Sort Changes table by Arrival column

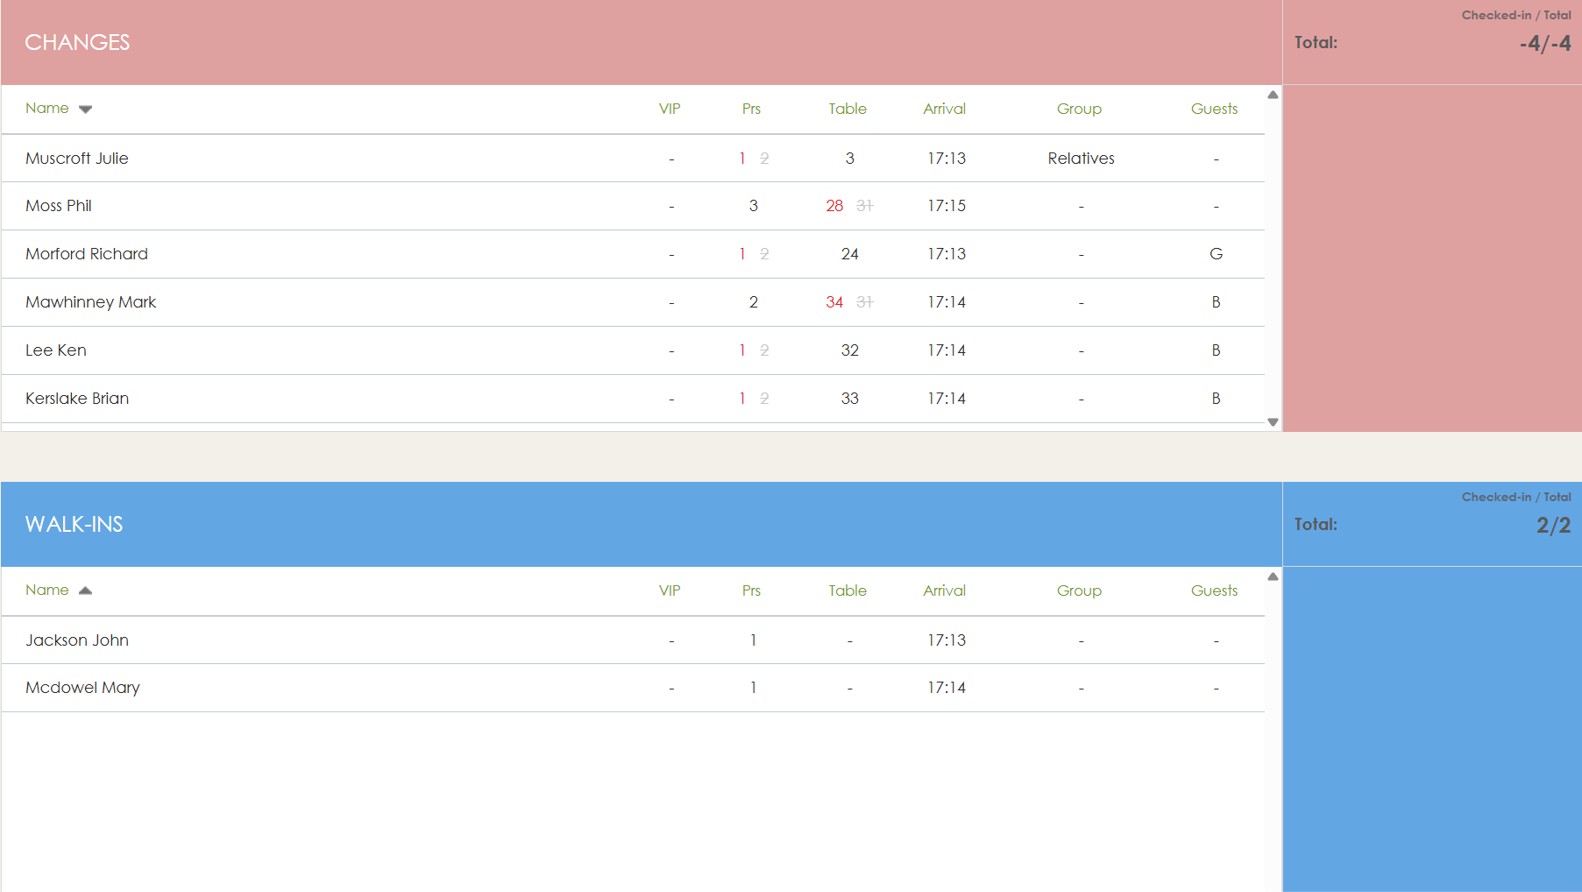tap(944, 109)
